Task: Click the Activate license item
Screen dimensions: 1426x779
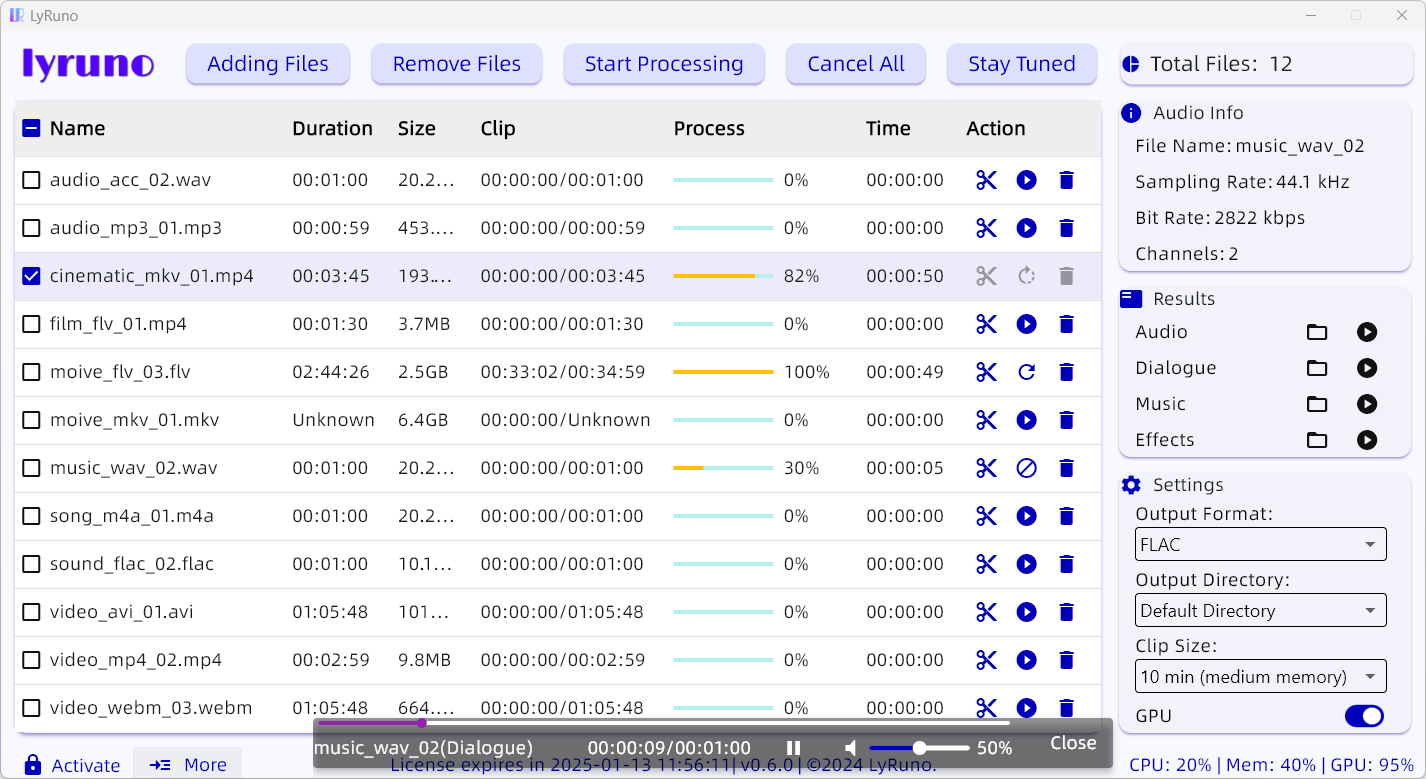Action: click(x=72, y=764)
